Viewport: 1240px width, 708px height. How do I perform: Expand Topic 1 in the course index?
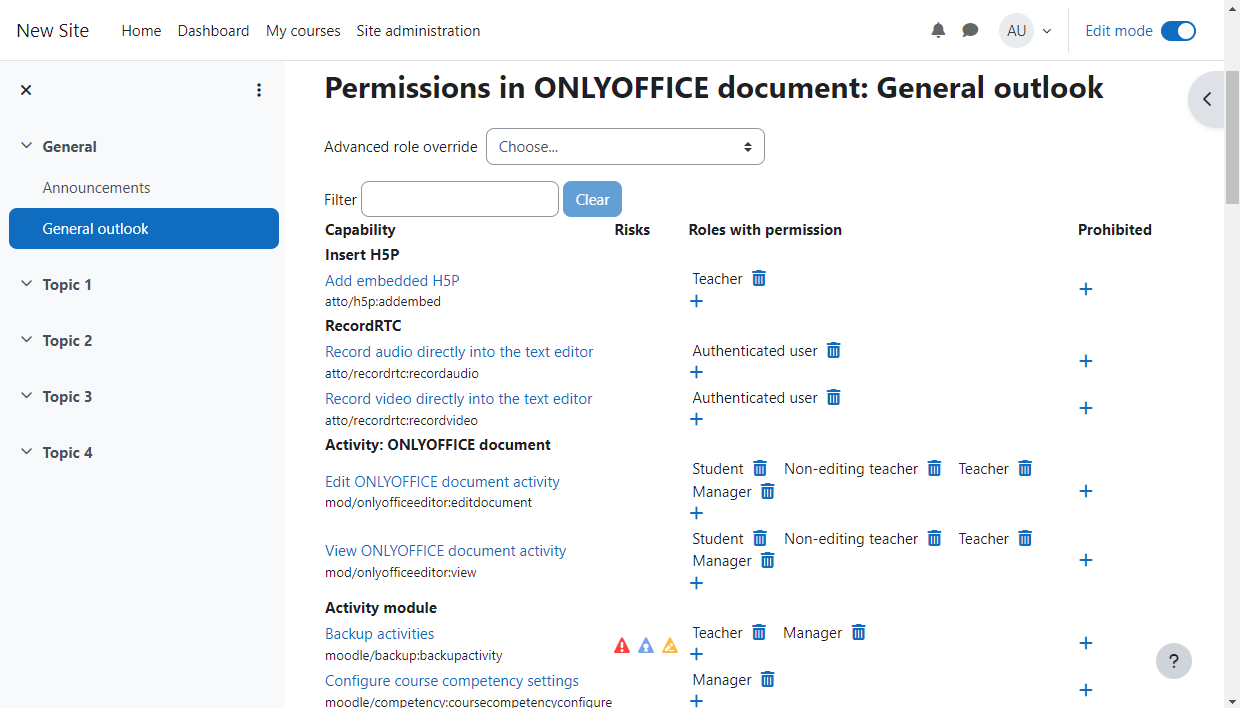coord(27,285)
